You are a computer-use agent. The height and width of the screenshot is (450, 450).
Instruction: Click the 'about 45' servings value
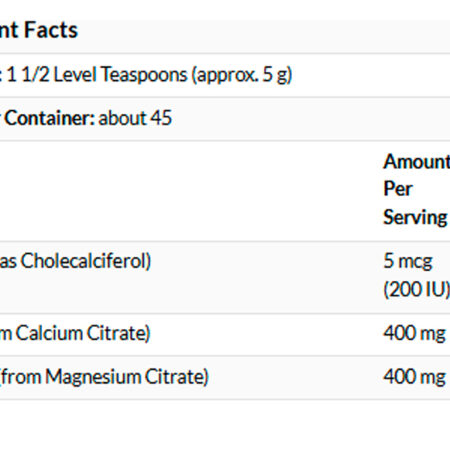click(135, 118)
